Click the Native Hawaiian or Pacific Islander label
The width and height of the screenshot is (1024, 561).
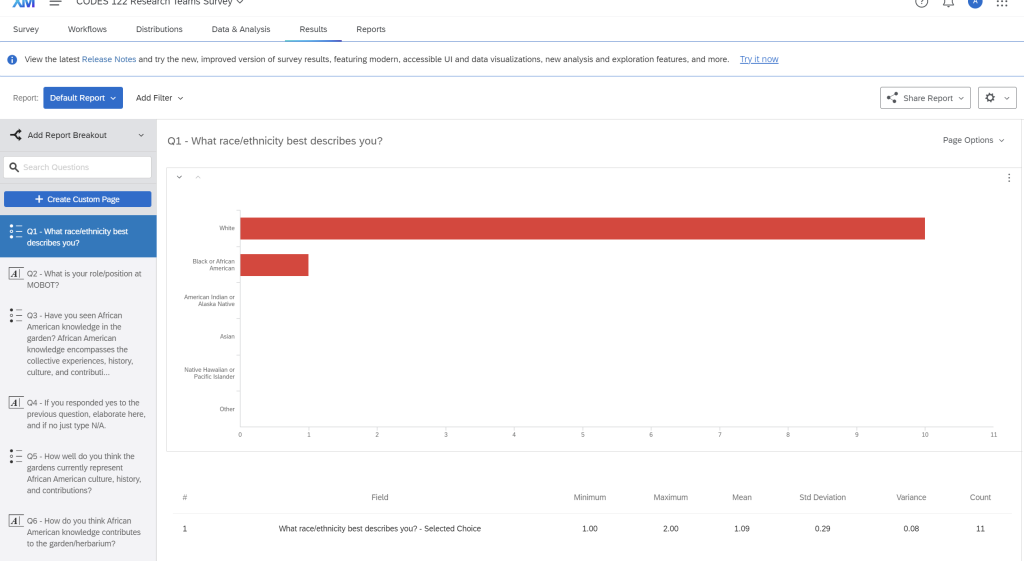pyautogui.click(x=209, y=373)
